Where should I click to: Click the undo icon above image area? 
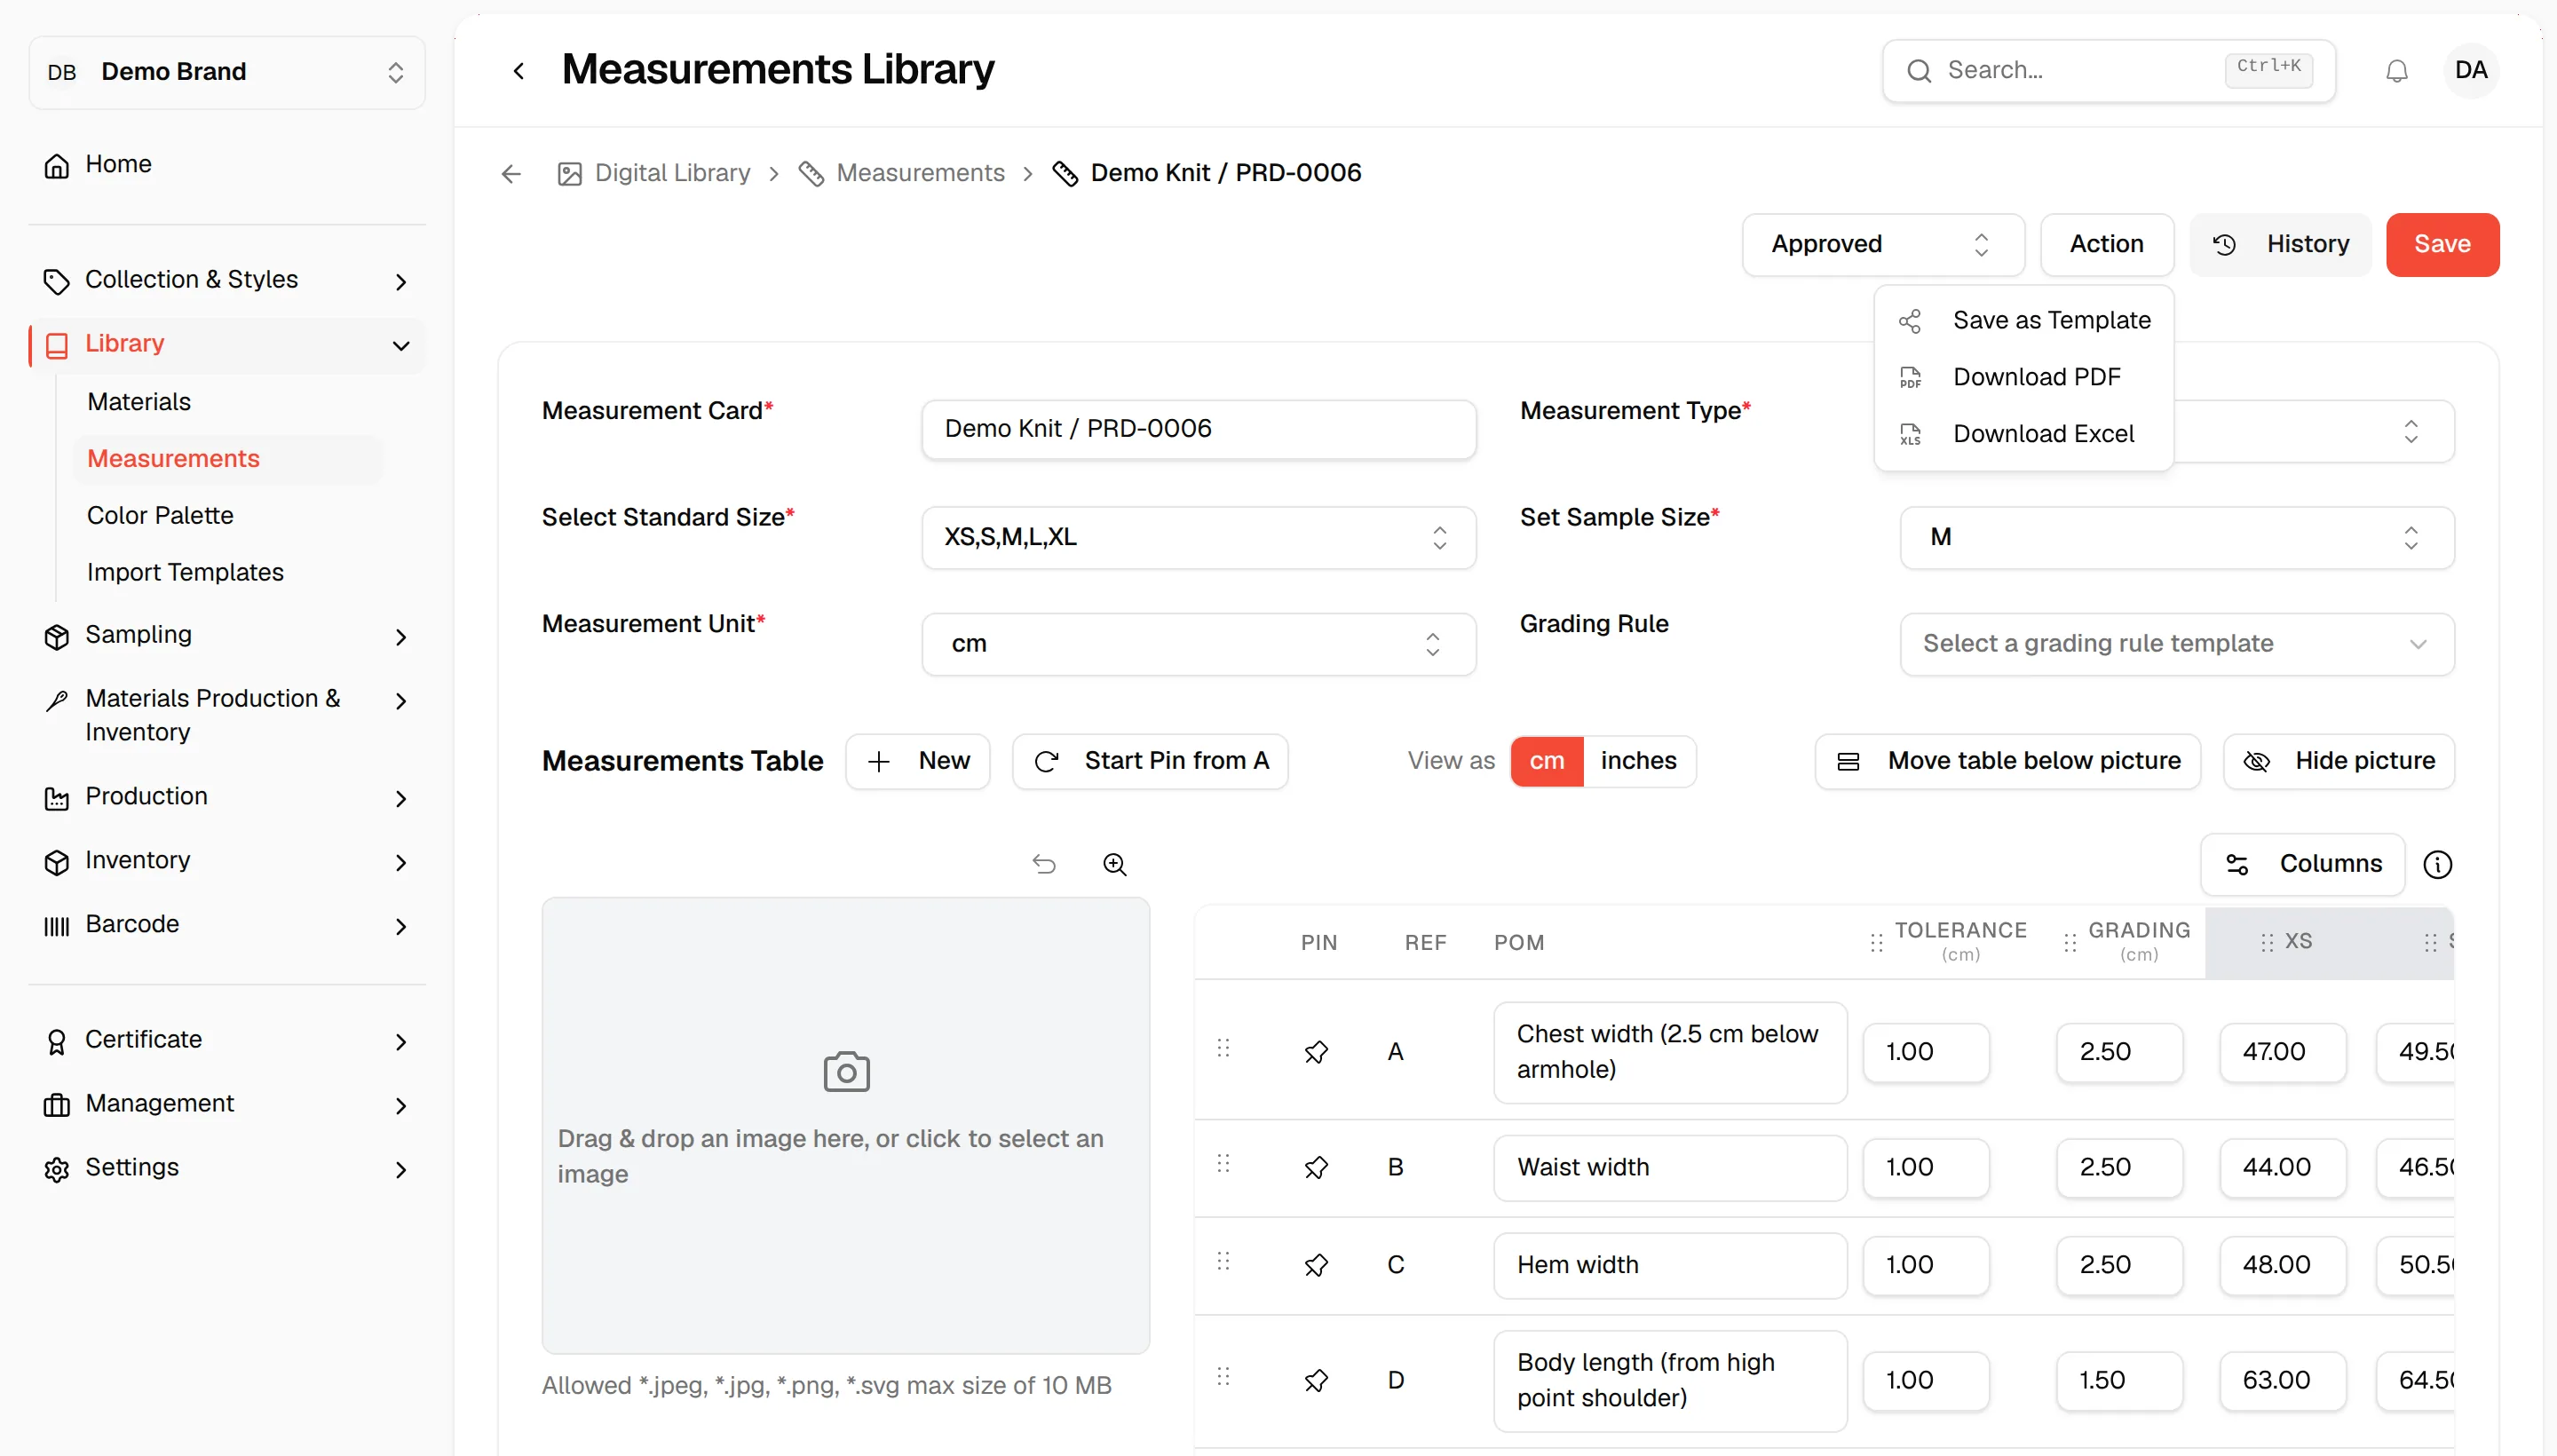point(1044,864)
